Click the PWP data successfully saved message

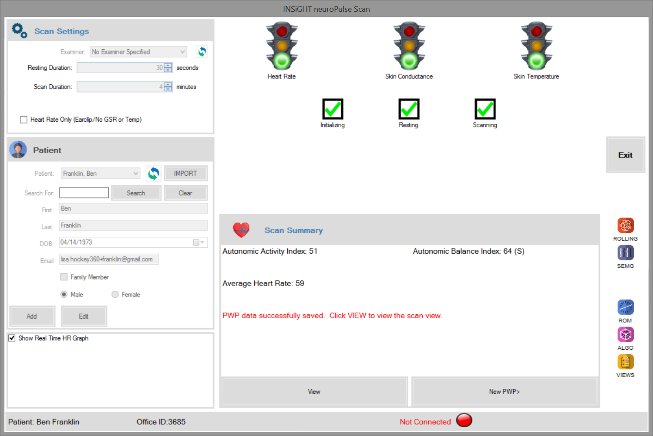[x=332, y=315]
